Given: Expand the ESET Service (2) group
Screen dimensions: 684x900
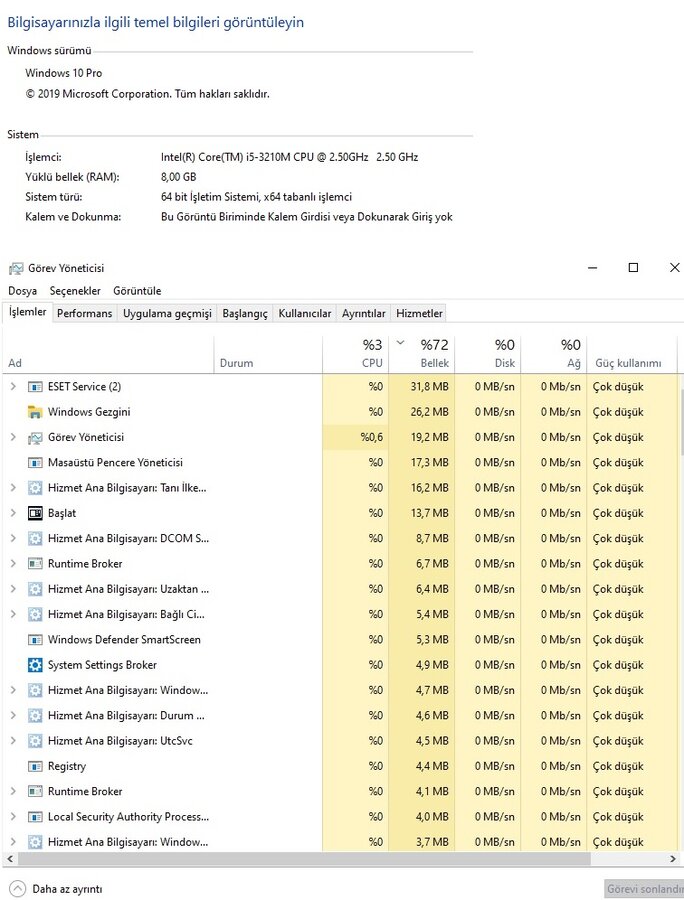Looking at the screenshot, I should point(13,387).
